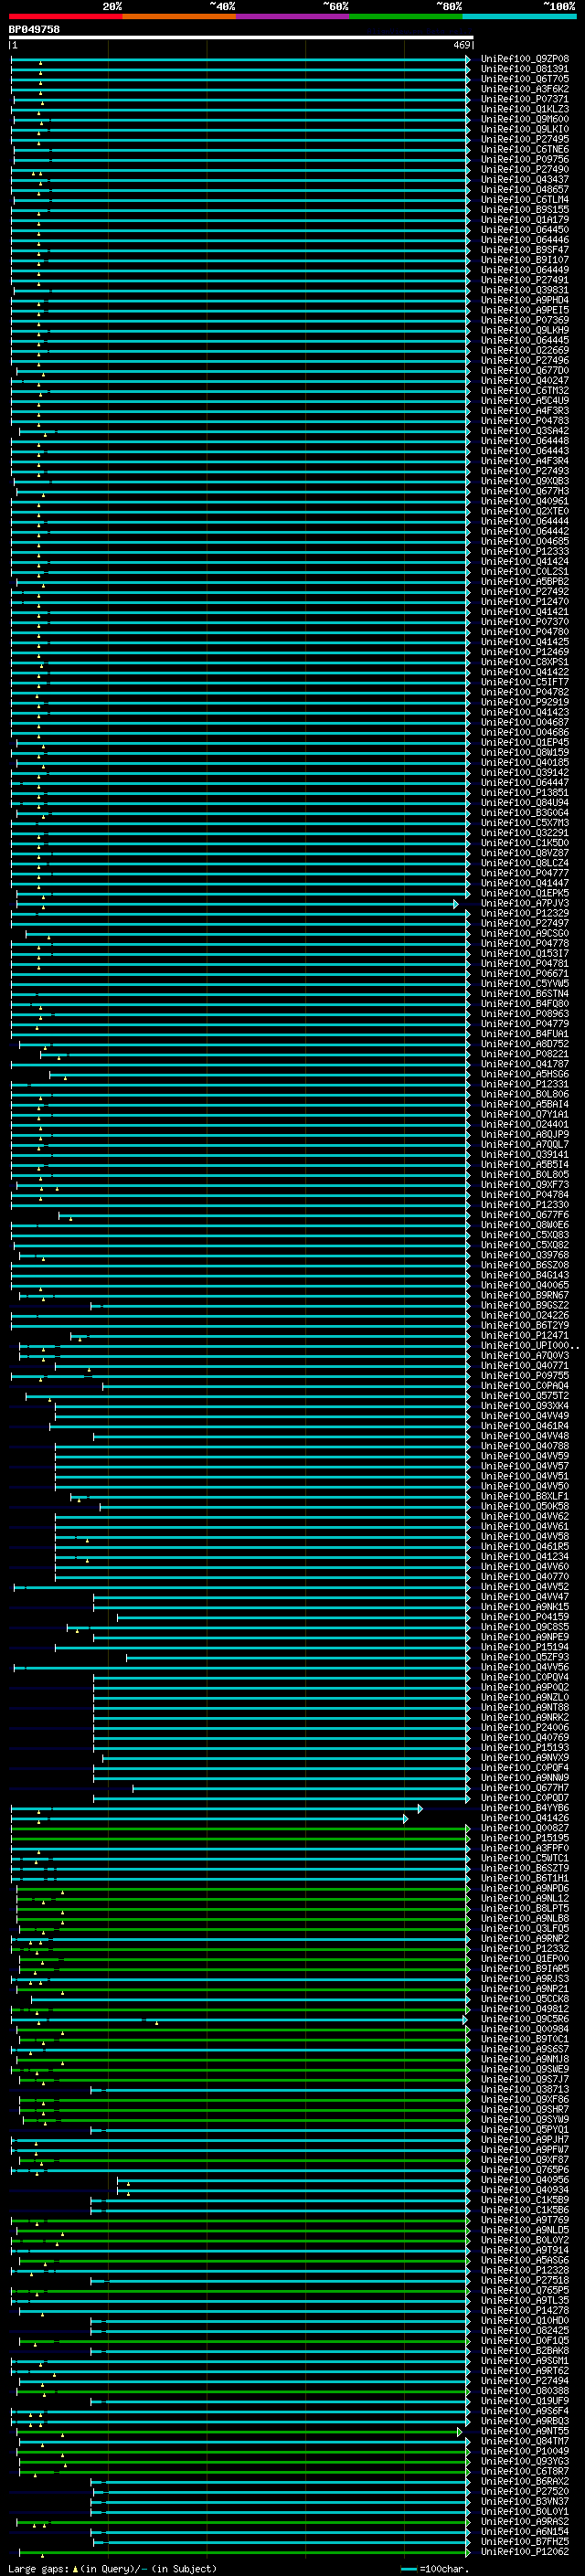Select the UniRef100_A7Q0V3 label
Screen dimensions: 585x2576
click(525, 1356)
